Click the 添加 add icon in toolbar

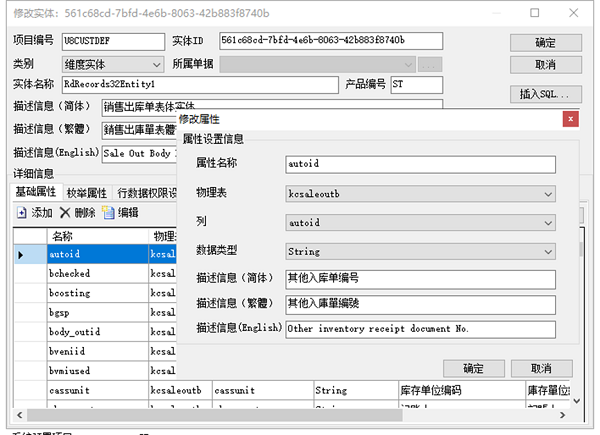(x=21, y=213)
